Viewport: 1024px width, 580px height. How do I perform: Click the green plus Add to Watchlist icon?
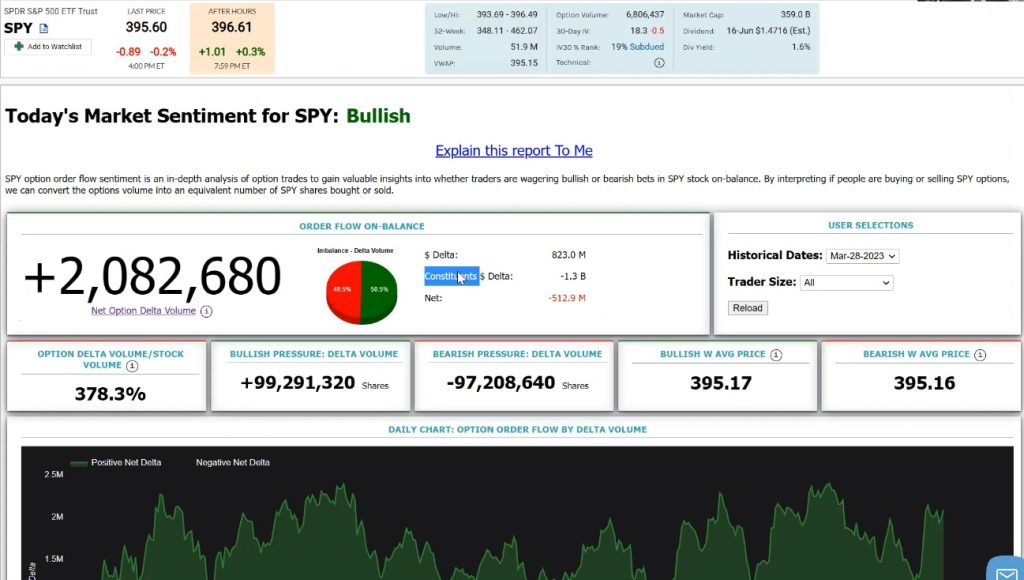[19, 46]
